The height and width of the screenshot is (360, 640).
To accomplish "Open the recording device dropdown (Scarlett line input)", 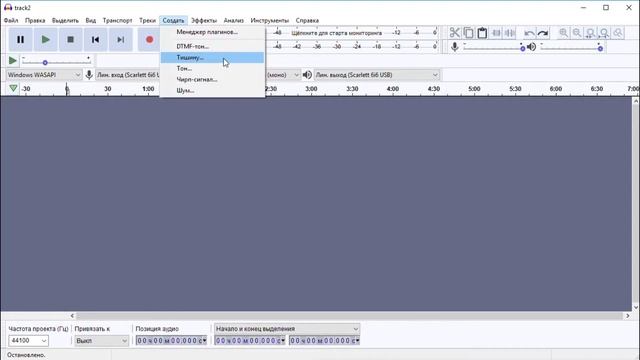I will point(127,75).
